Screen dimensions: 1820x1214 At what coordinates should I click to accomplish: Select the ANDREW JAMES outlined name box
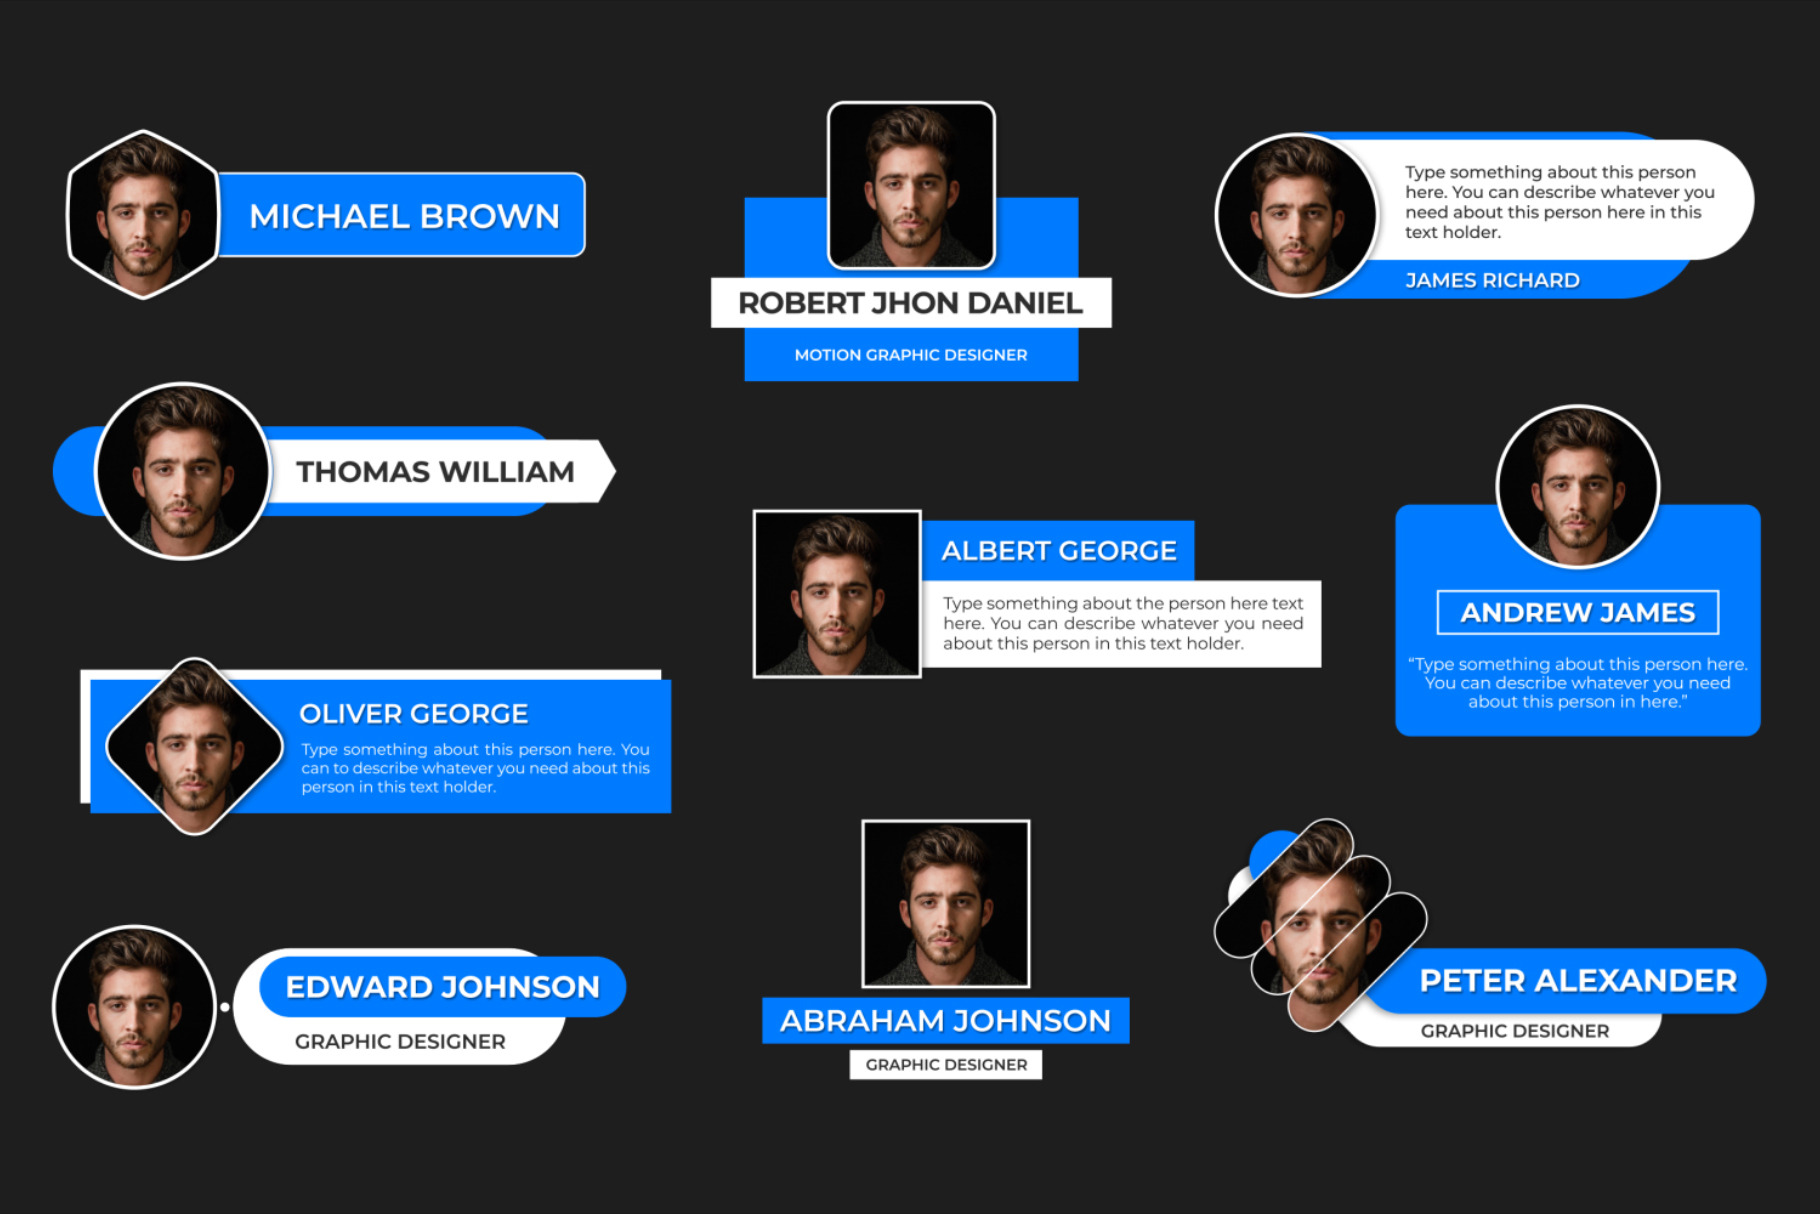(x=1577, y=612)
